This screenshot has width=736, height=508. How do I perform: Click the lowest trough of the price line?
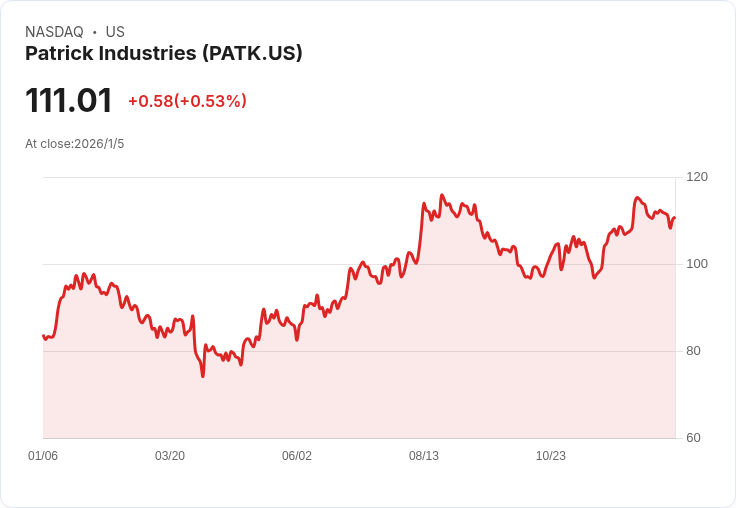[x=203, y=376]
